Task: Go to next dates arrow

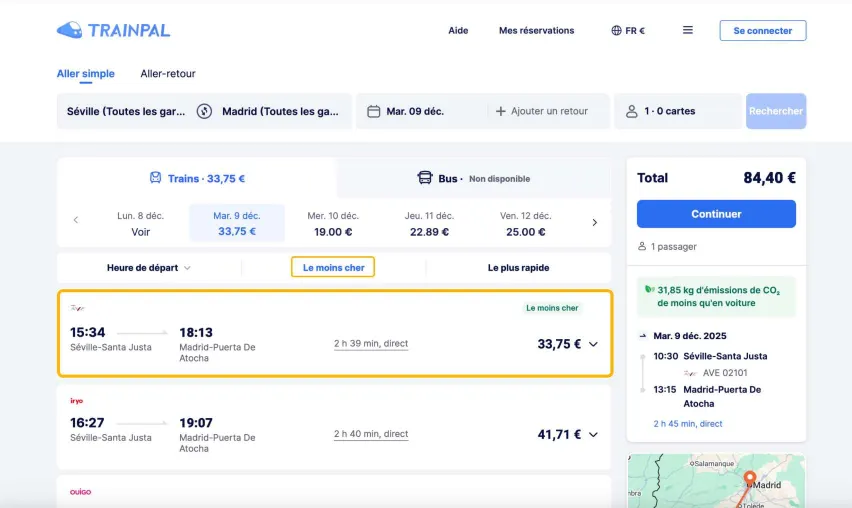Action: click(x=594, y=222)
